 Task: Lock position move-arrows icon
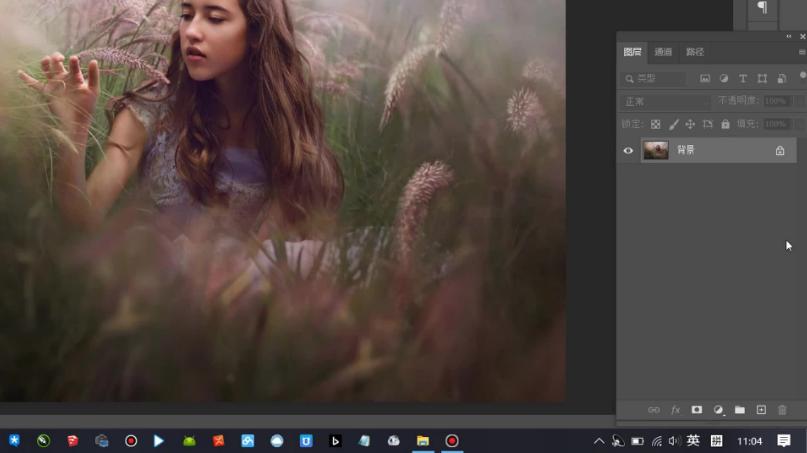pos(690,124)
